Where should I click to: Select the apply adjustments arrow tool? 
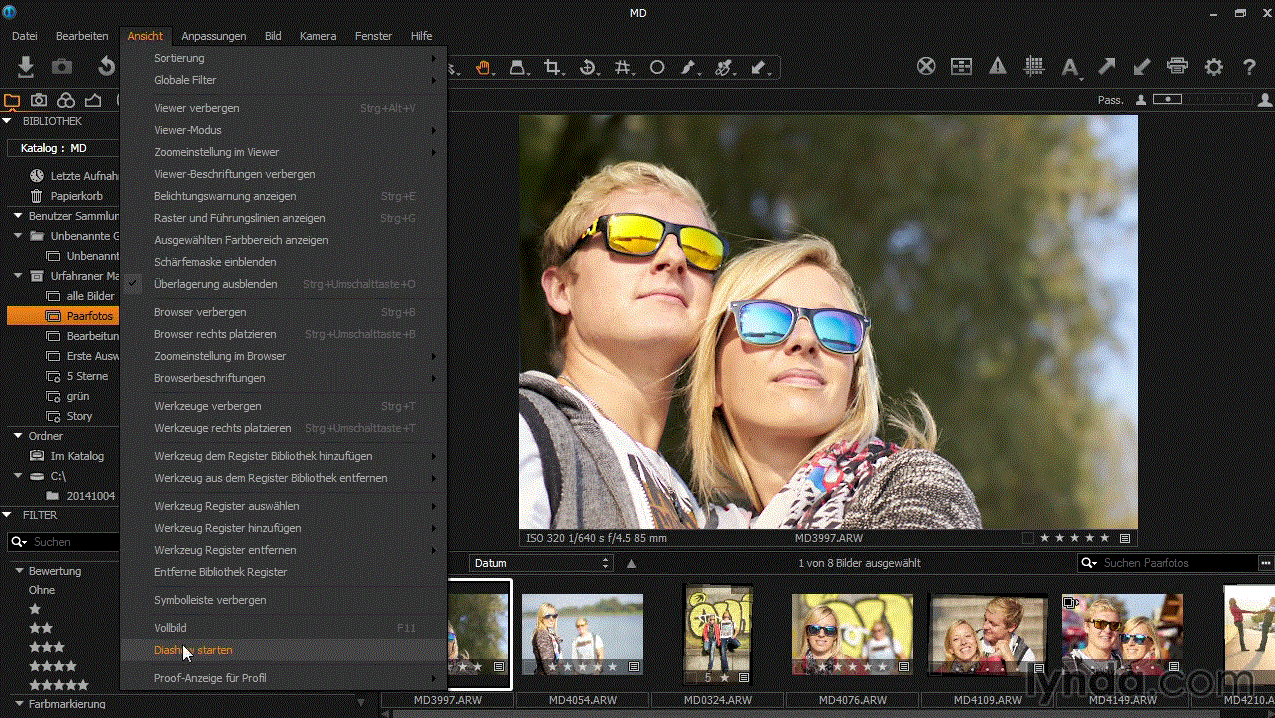(759, 67)
